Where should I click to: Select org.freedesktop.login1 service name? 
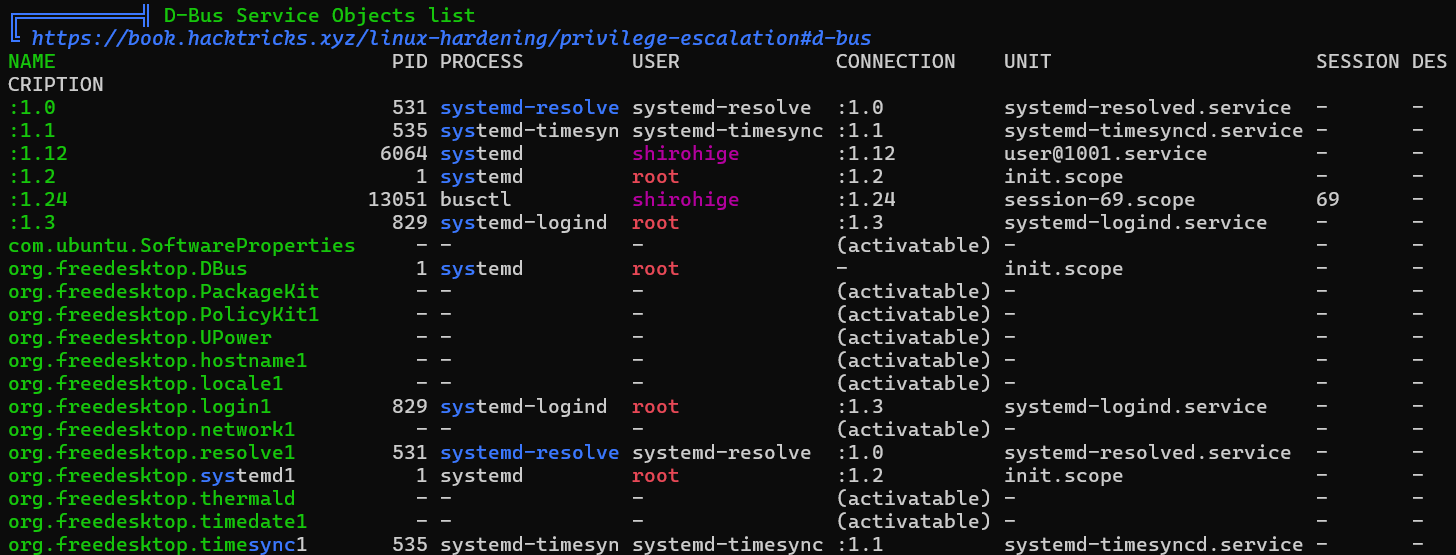tap(140, 406)
